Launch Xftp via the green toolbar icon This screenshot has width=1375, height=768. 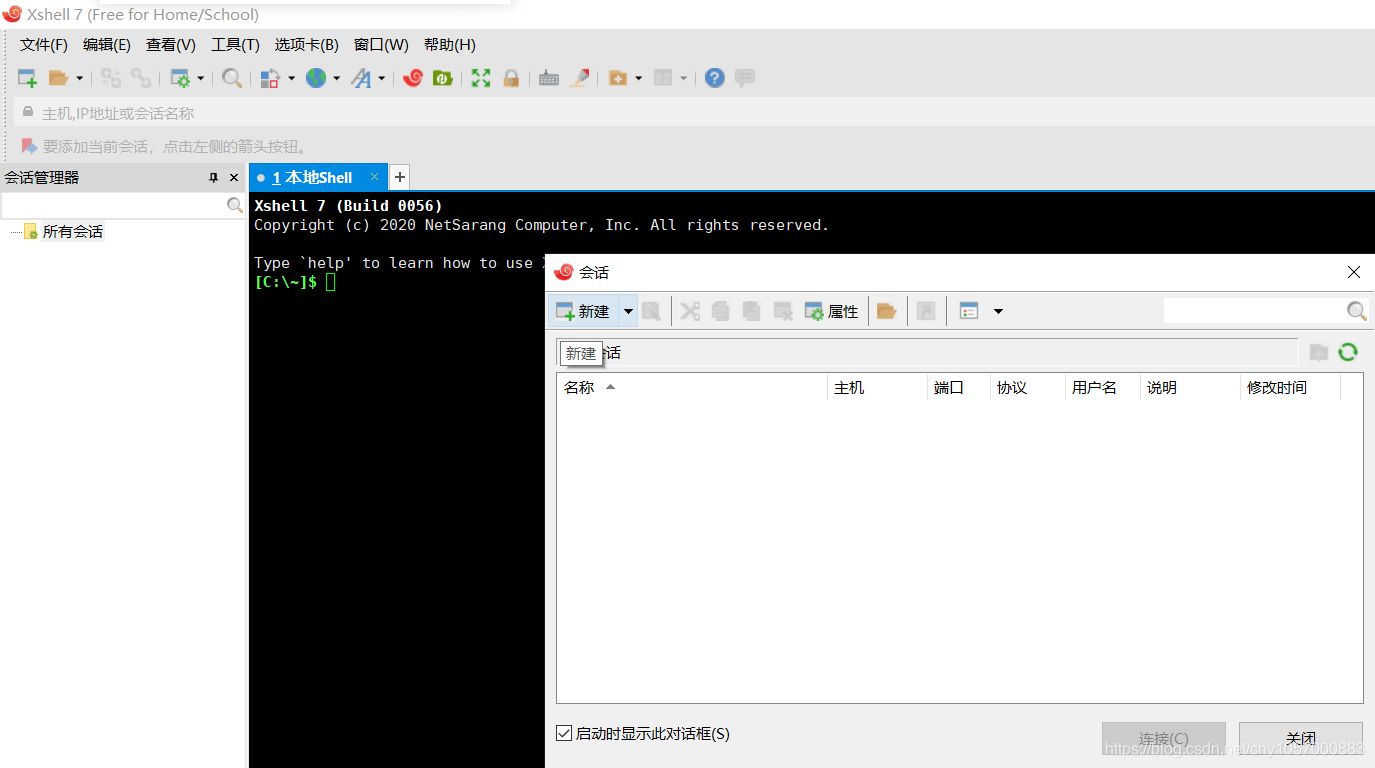tap(443, 78)
